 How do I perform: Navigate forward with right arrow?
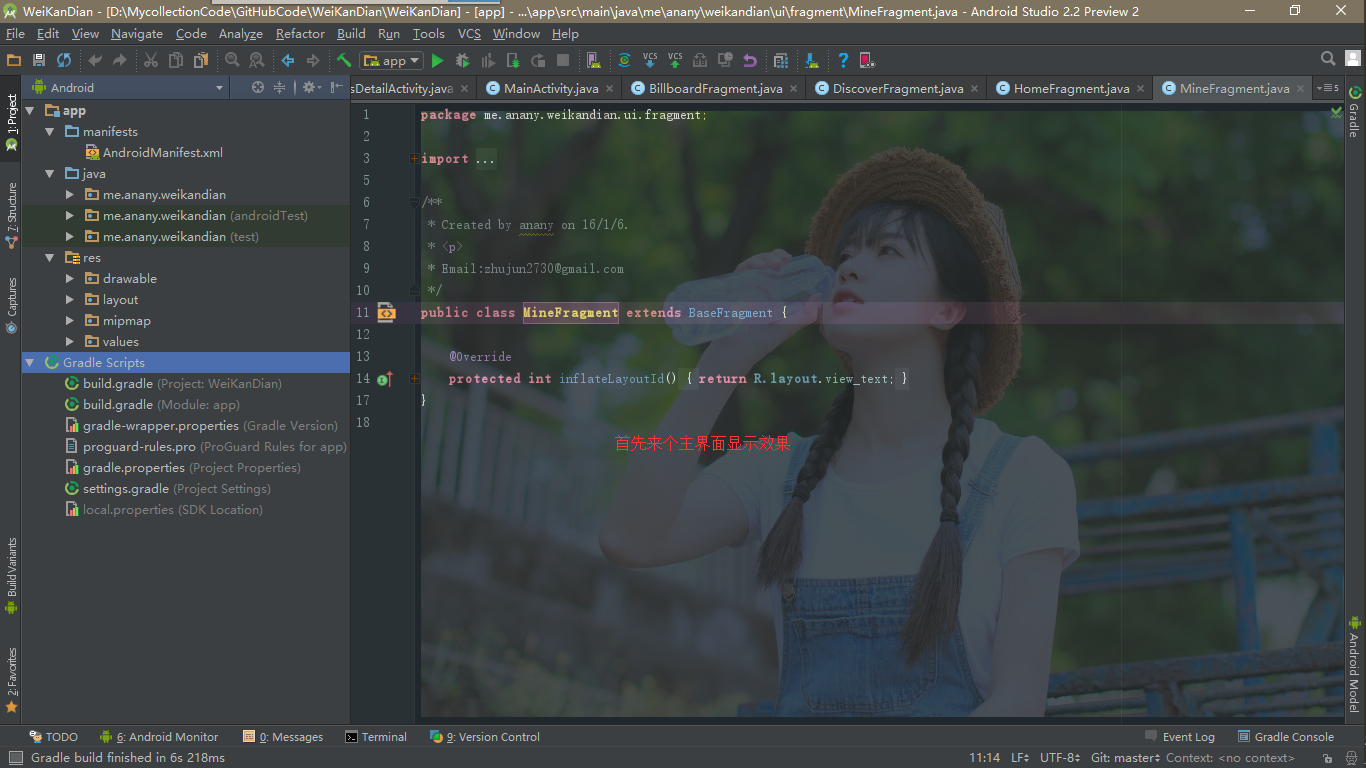[x=313, y=60]
